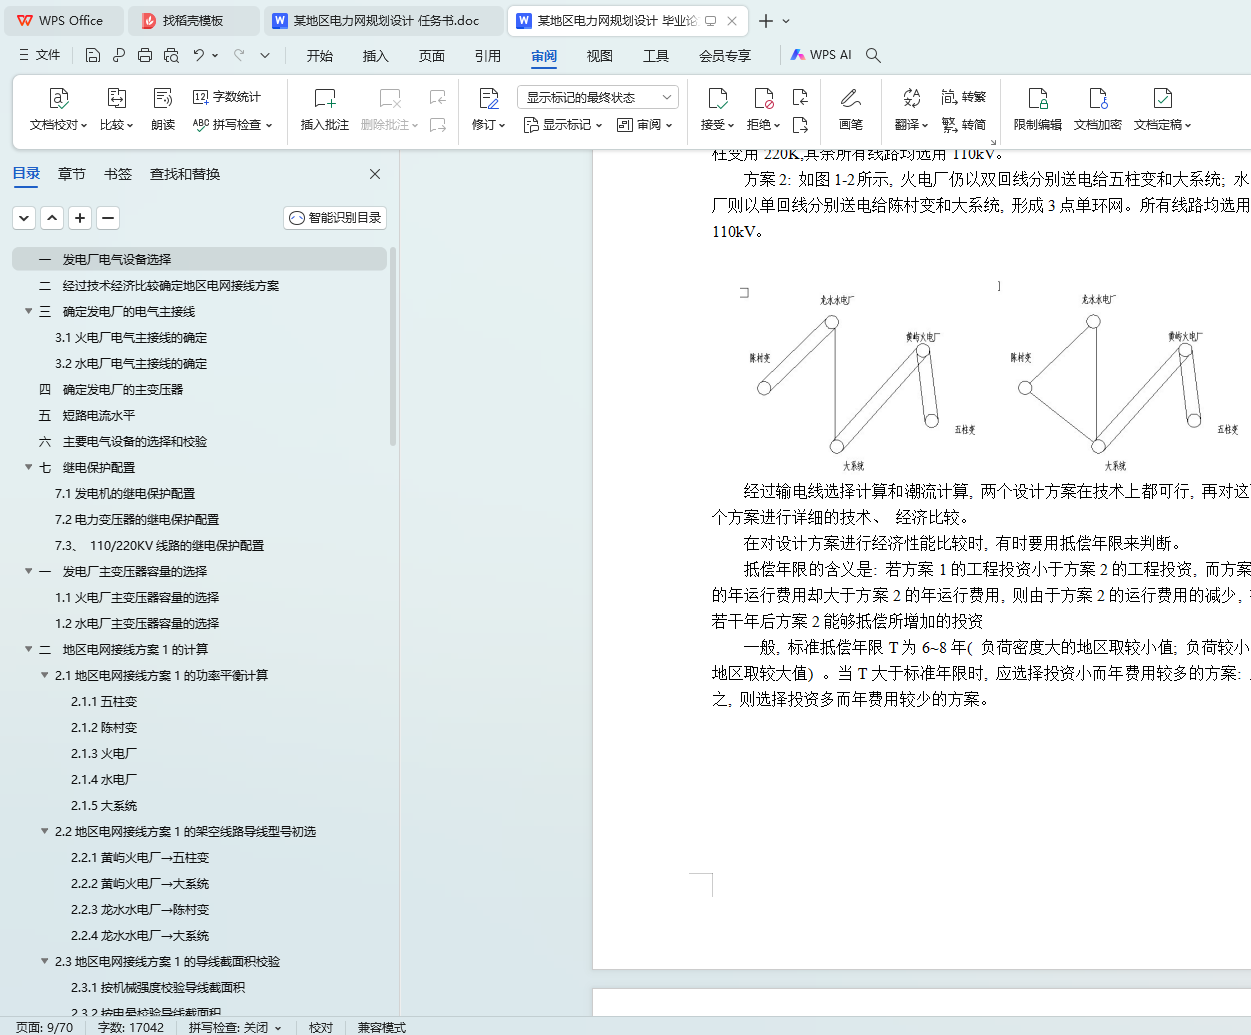Close the navigation pane
Image resolution: width=1251 pixels, height=1035 pixels.
375,174
